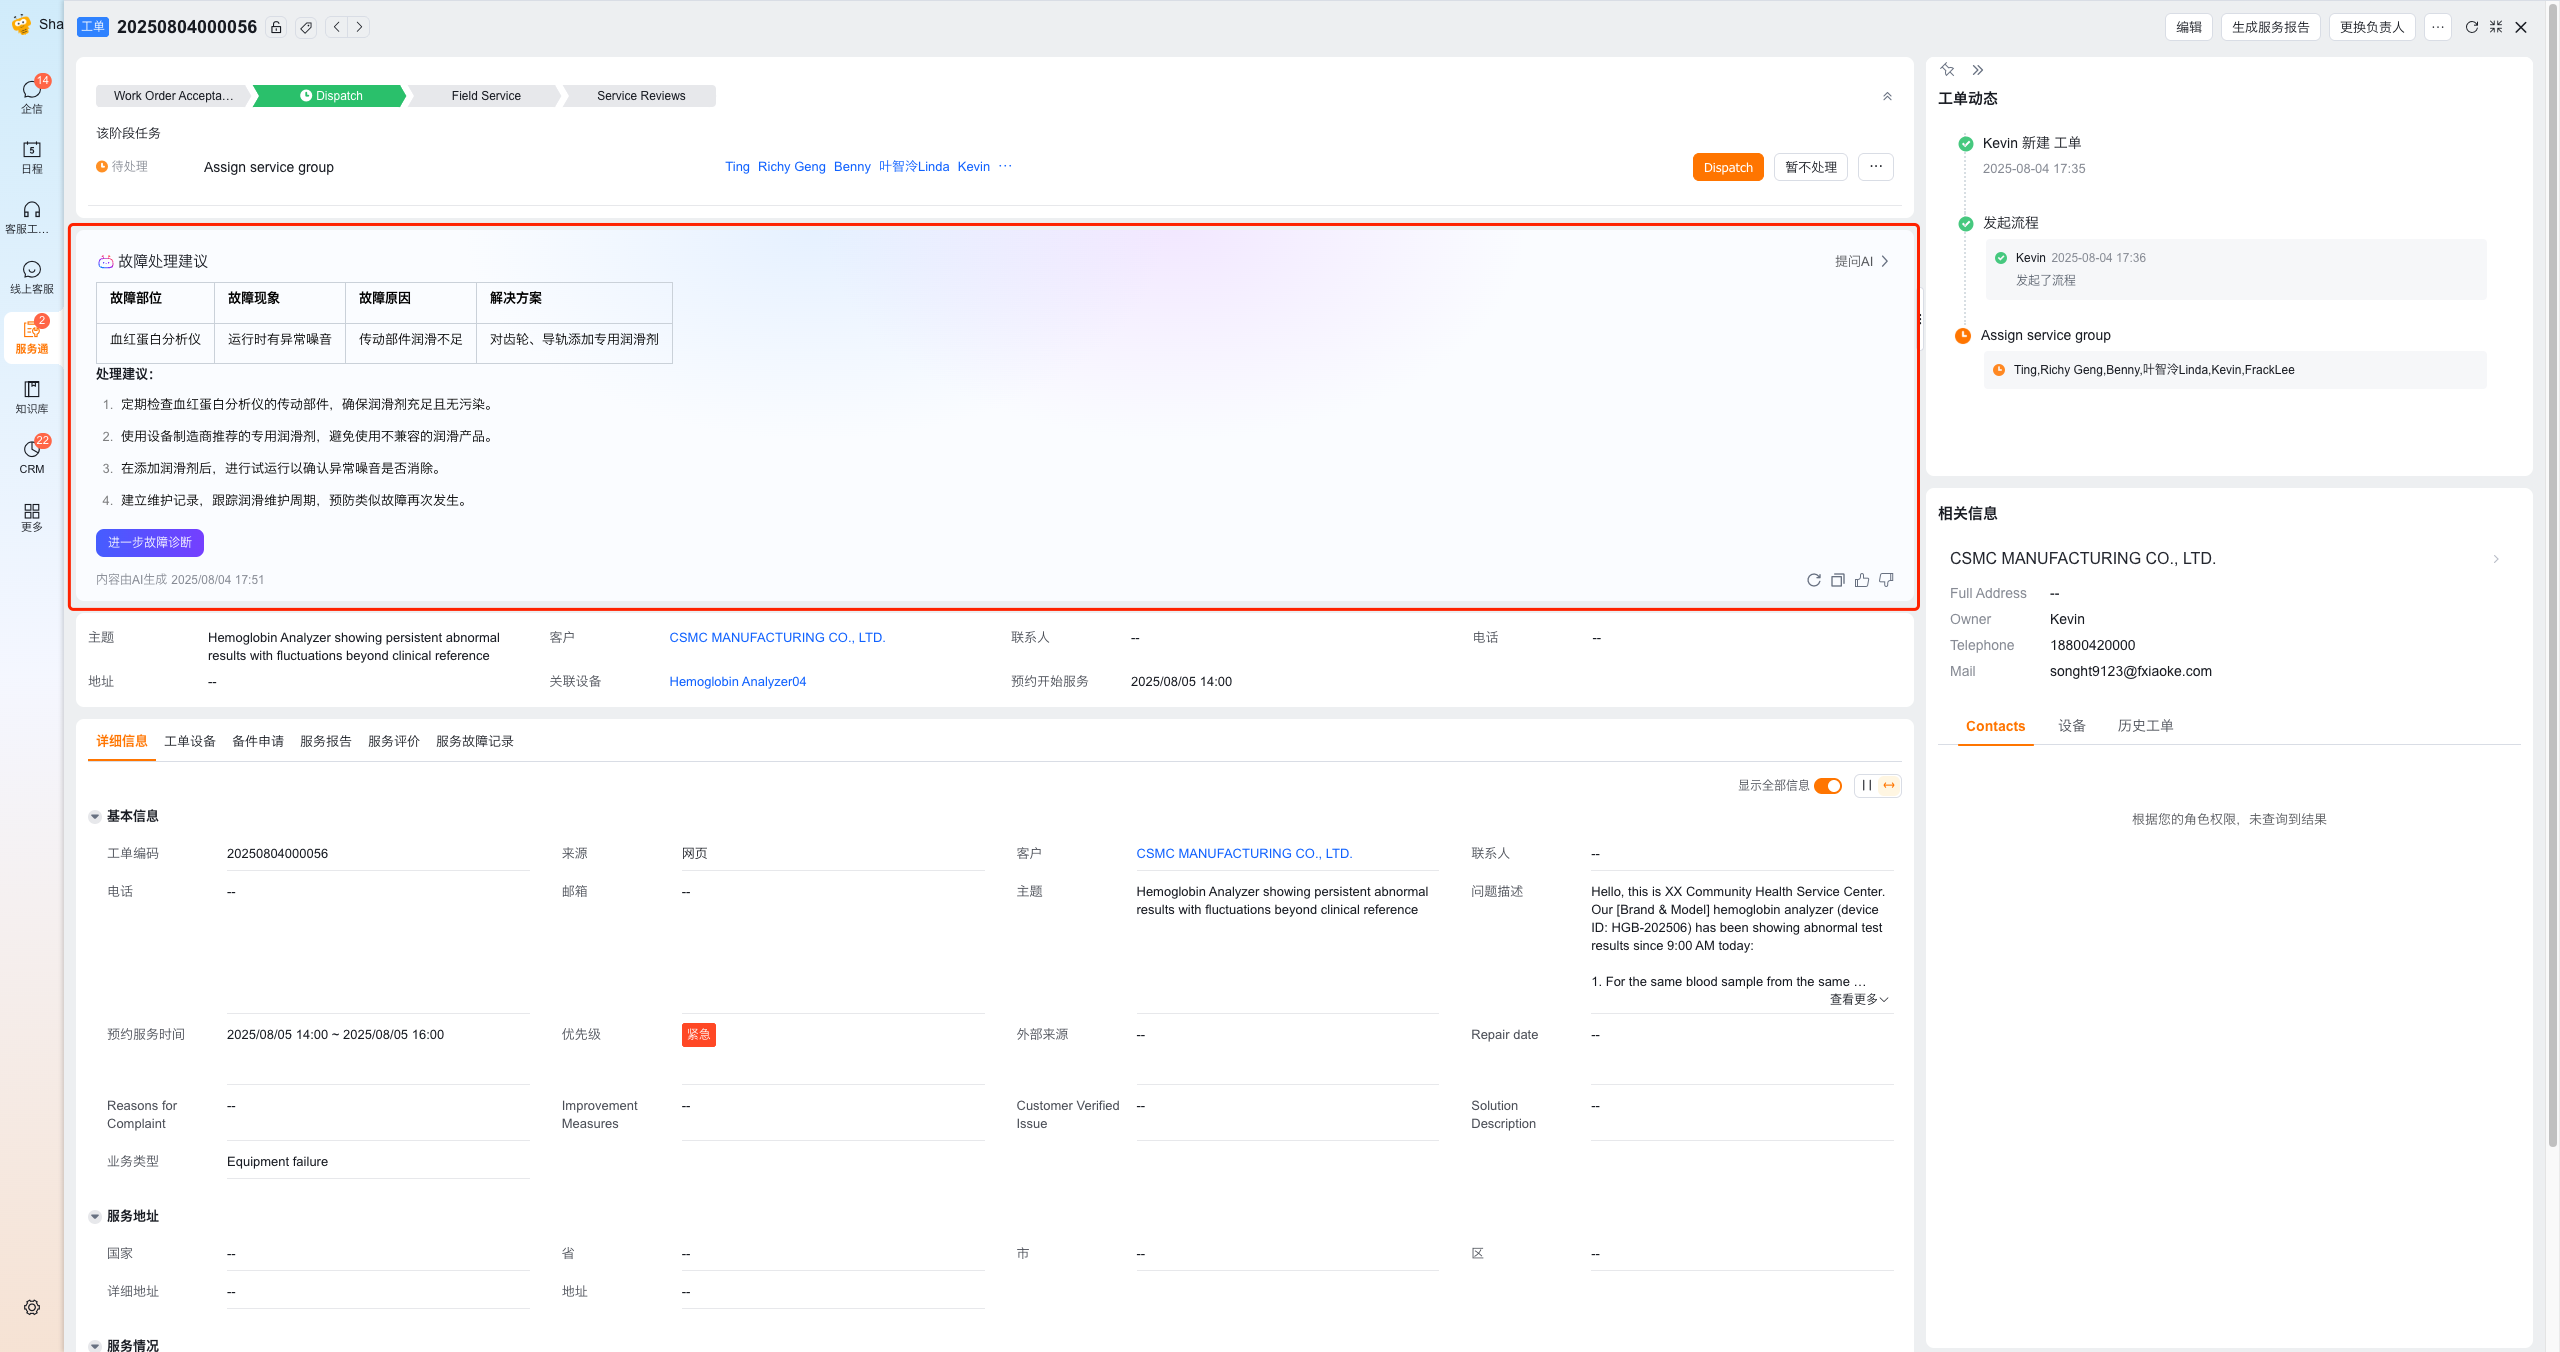Open the settings gear in the sidebar

[x=32, y=1307]
